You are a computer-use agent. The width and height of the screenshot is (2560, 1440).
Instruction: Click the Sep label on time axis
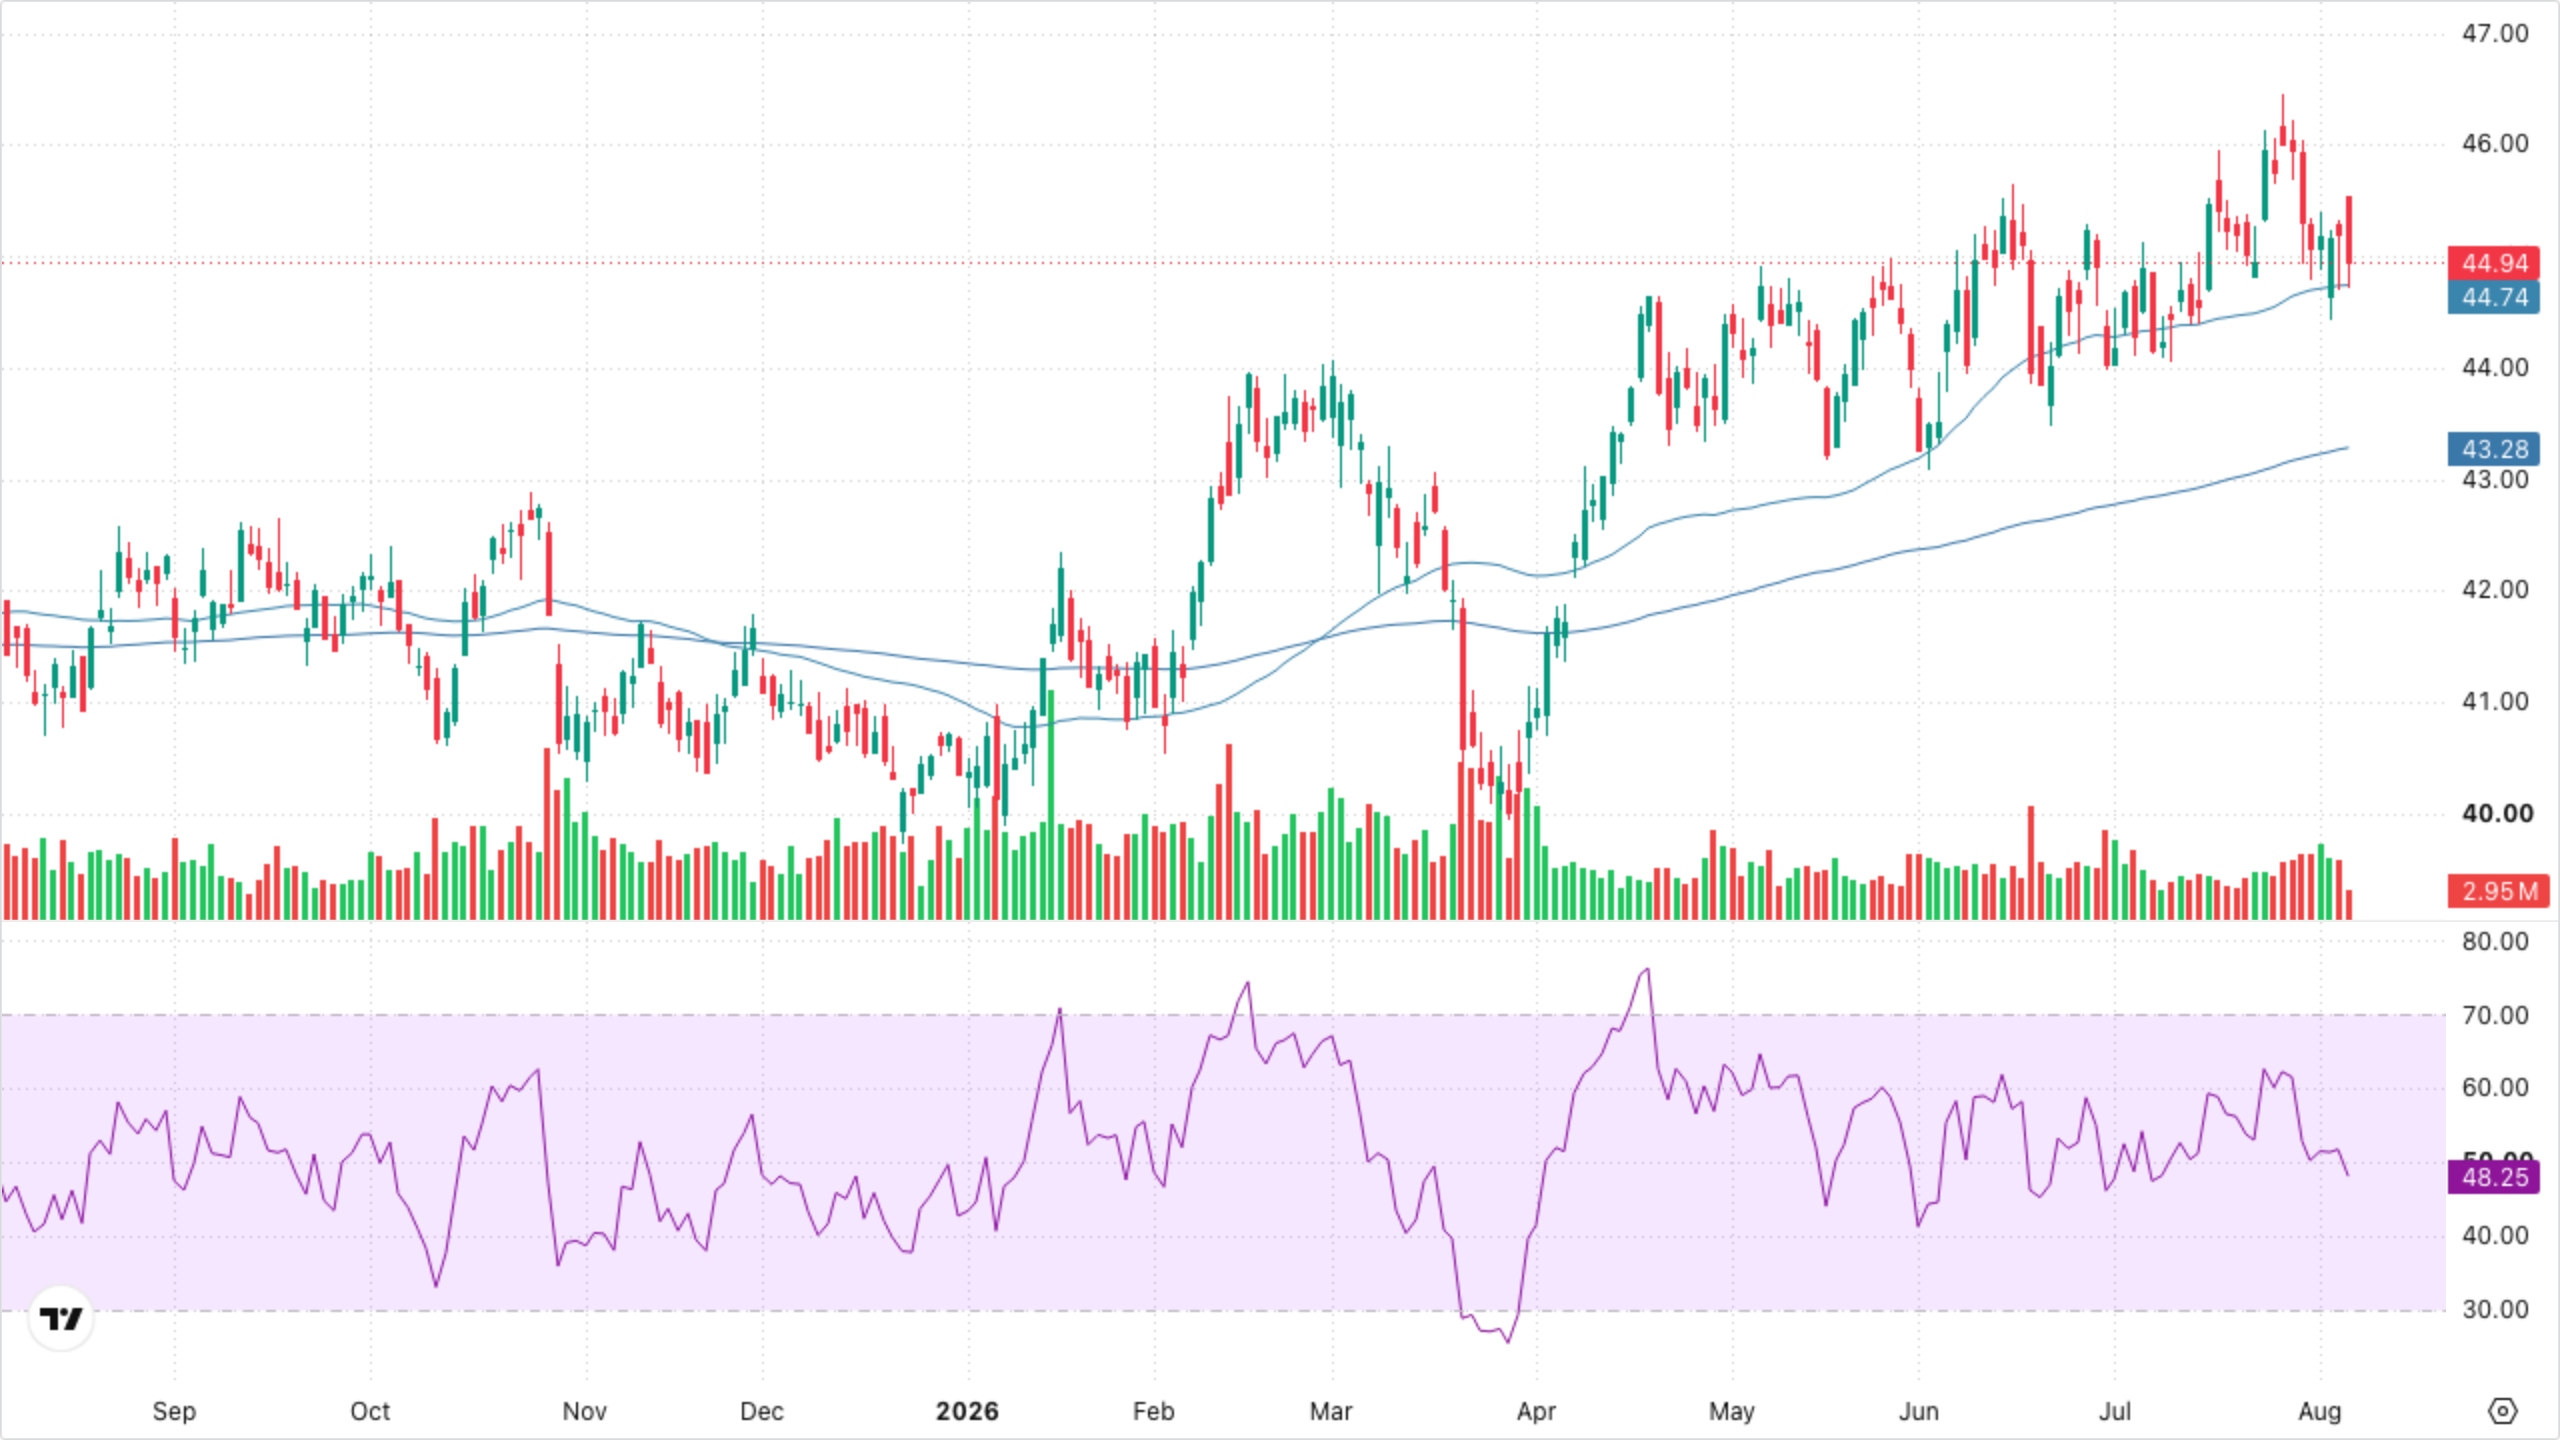tap(174, 1411)
